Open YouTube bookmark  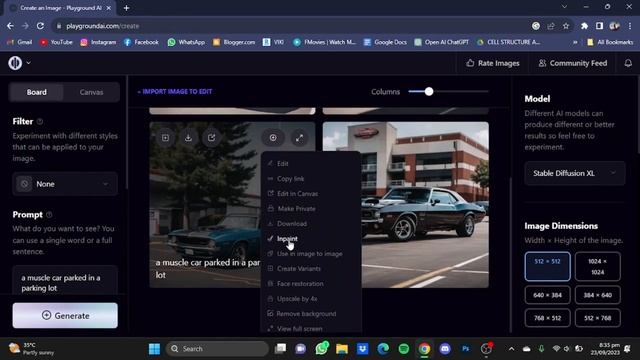(56, 42)
